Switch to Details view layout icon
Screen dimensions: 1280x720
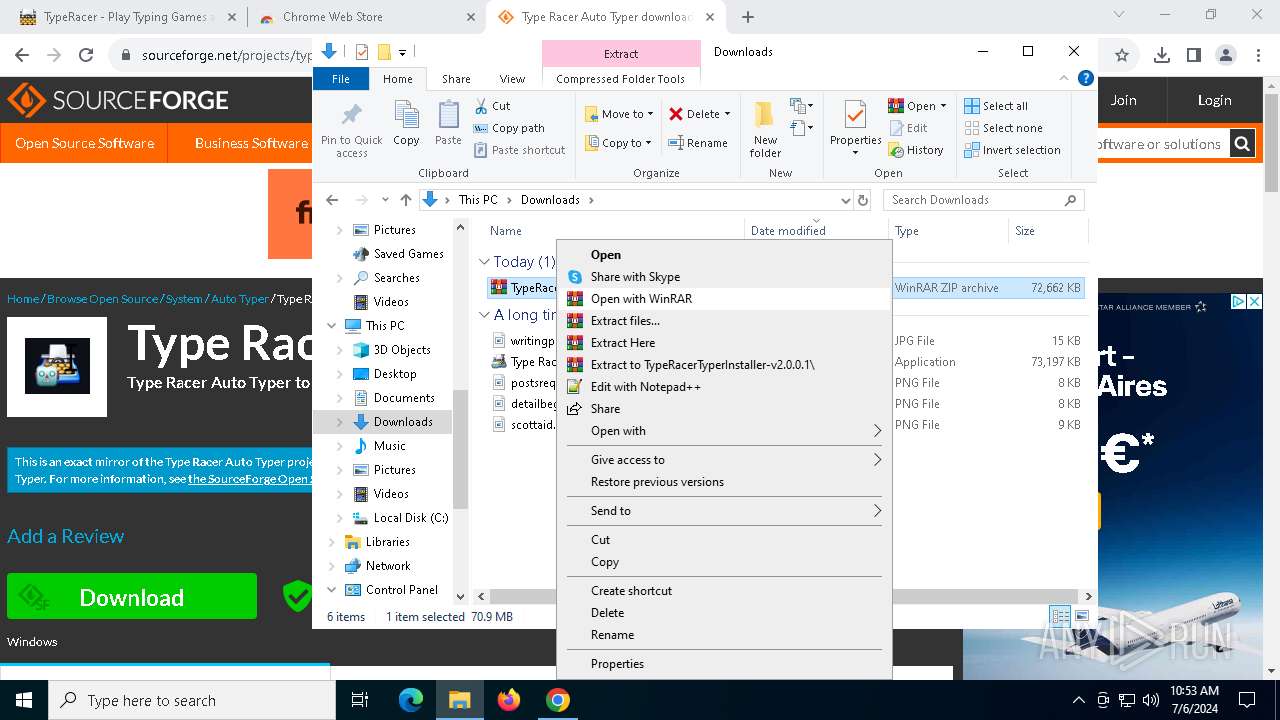click(x=1059, y=616)
